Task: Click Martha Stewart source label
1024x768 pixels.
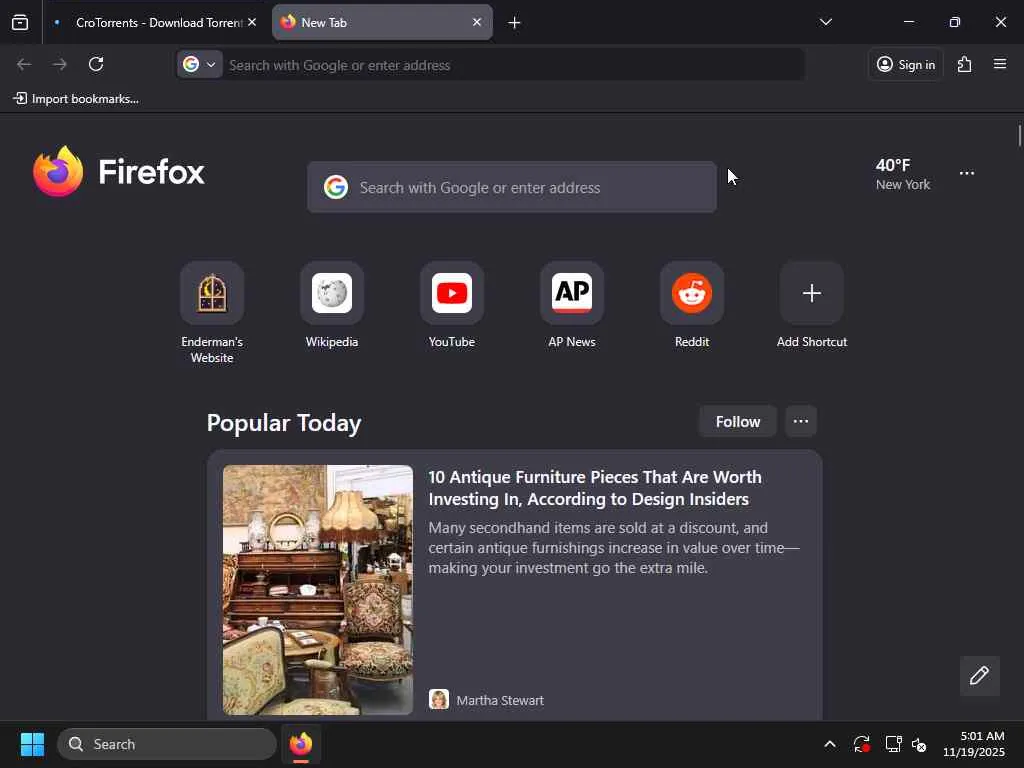Action: pos(500,700)
